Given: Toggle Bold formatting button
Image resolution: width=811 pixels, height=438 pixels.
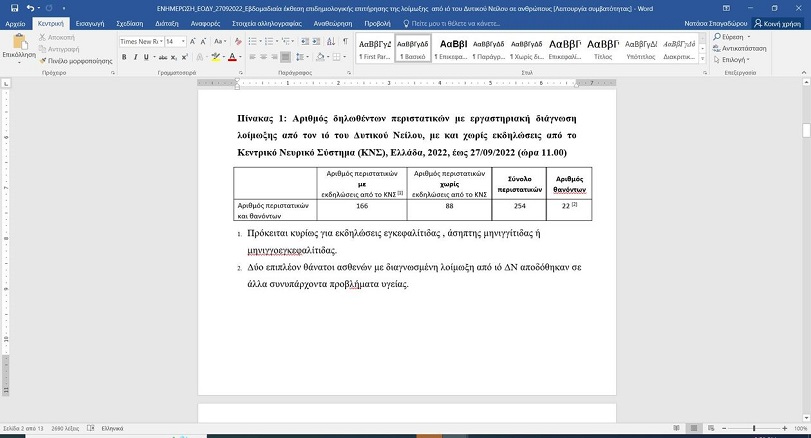Looking at the screenshot, I should [124, 57].
